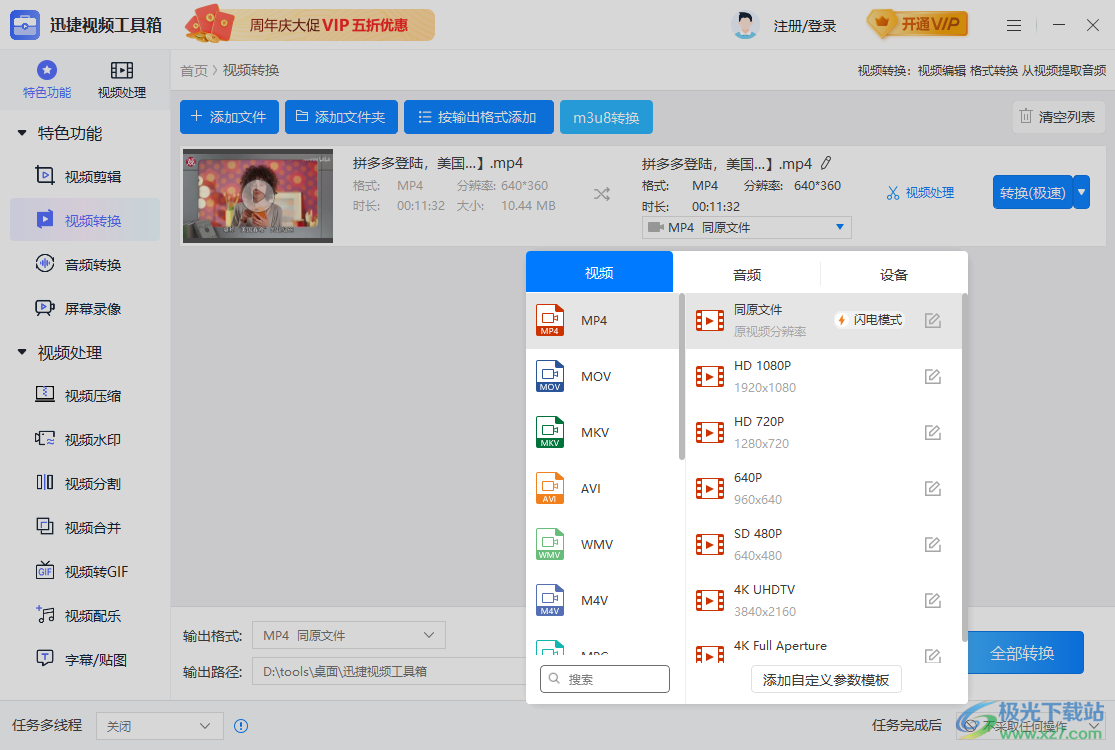Image resolution: width=1115 pixels, height=750 pixels.
Task: Toggle the 任务多线程 setting dropdown
Action: pos(159,726)
